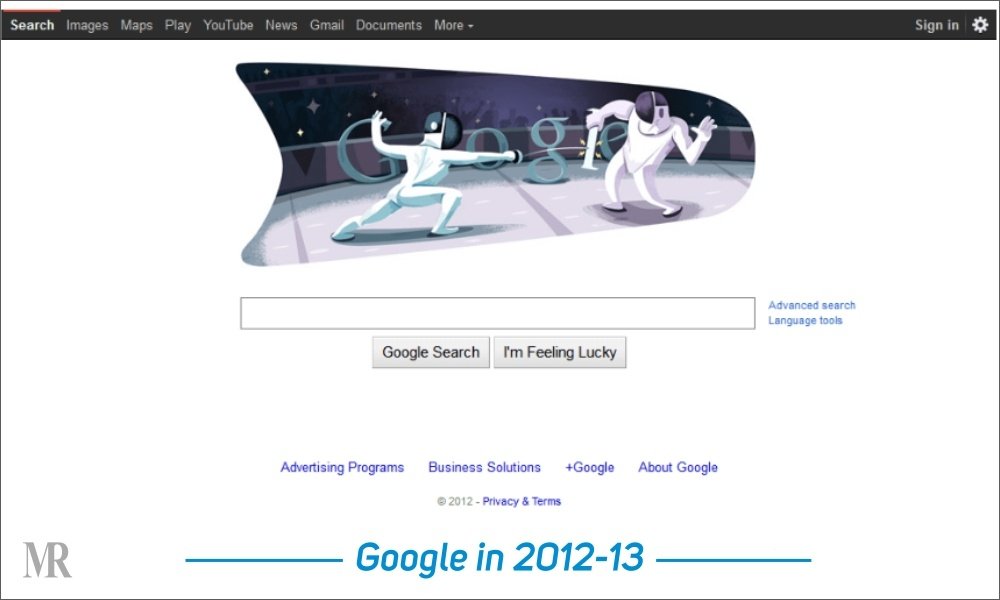Open the Privacy & Terms link
Image resolution: width=1000 pixels, height=600 pixels.
(521, 501)
